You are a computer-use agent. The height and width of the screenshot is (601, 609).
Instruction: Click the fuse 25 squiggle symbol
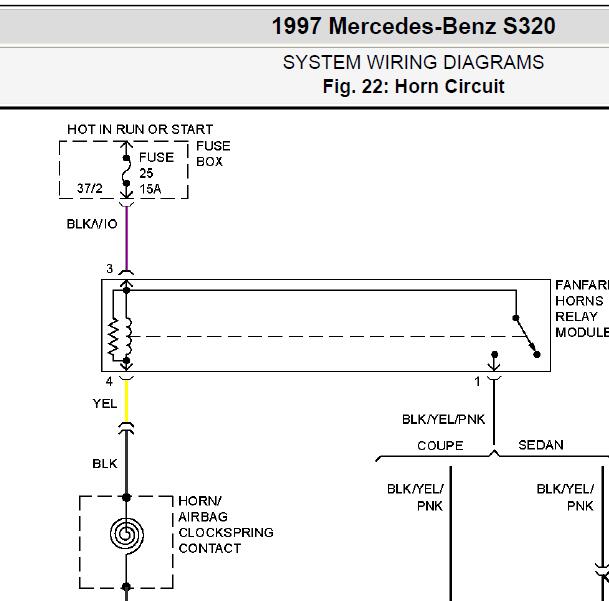pos(126,171)
